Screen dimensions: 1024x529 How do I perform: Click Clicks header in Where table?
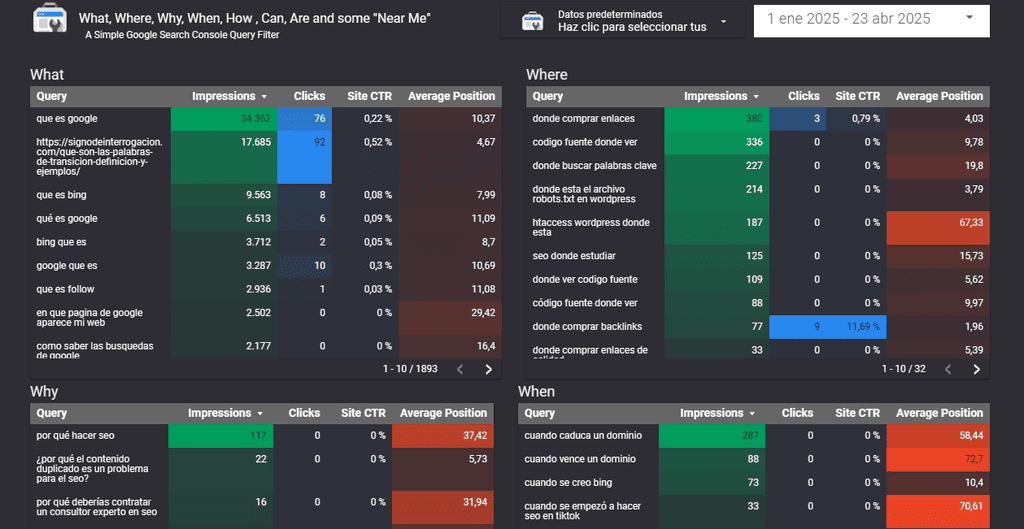[x=804, y=96]
